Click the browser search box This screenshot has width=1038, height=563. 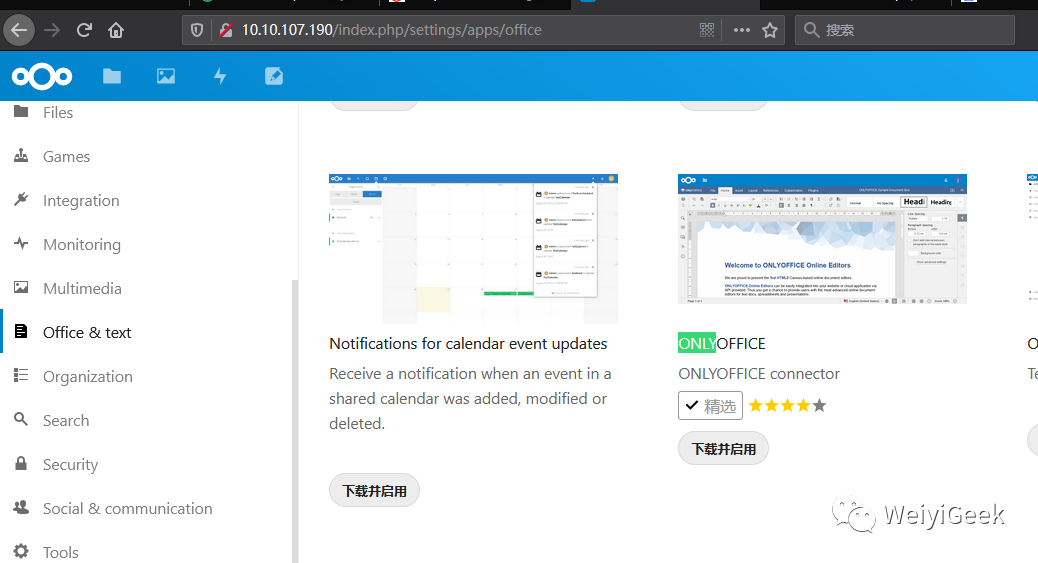(904, 30)
